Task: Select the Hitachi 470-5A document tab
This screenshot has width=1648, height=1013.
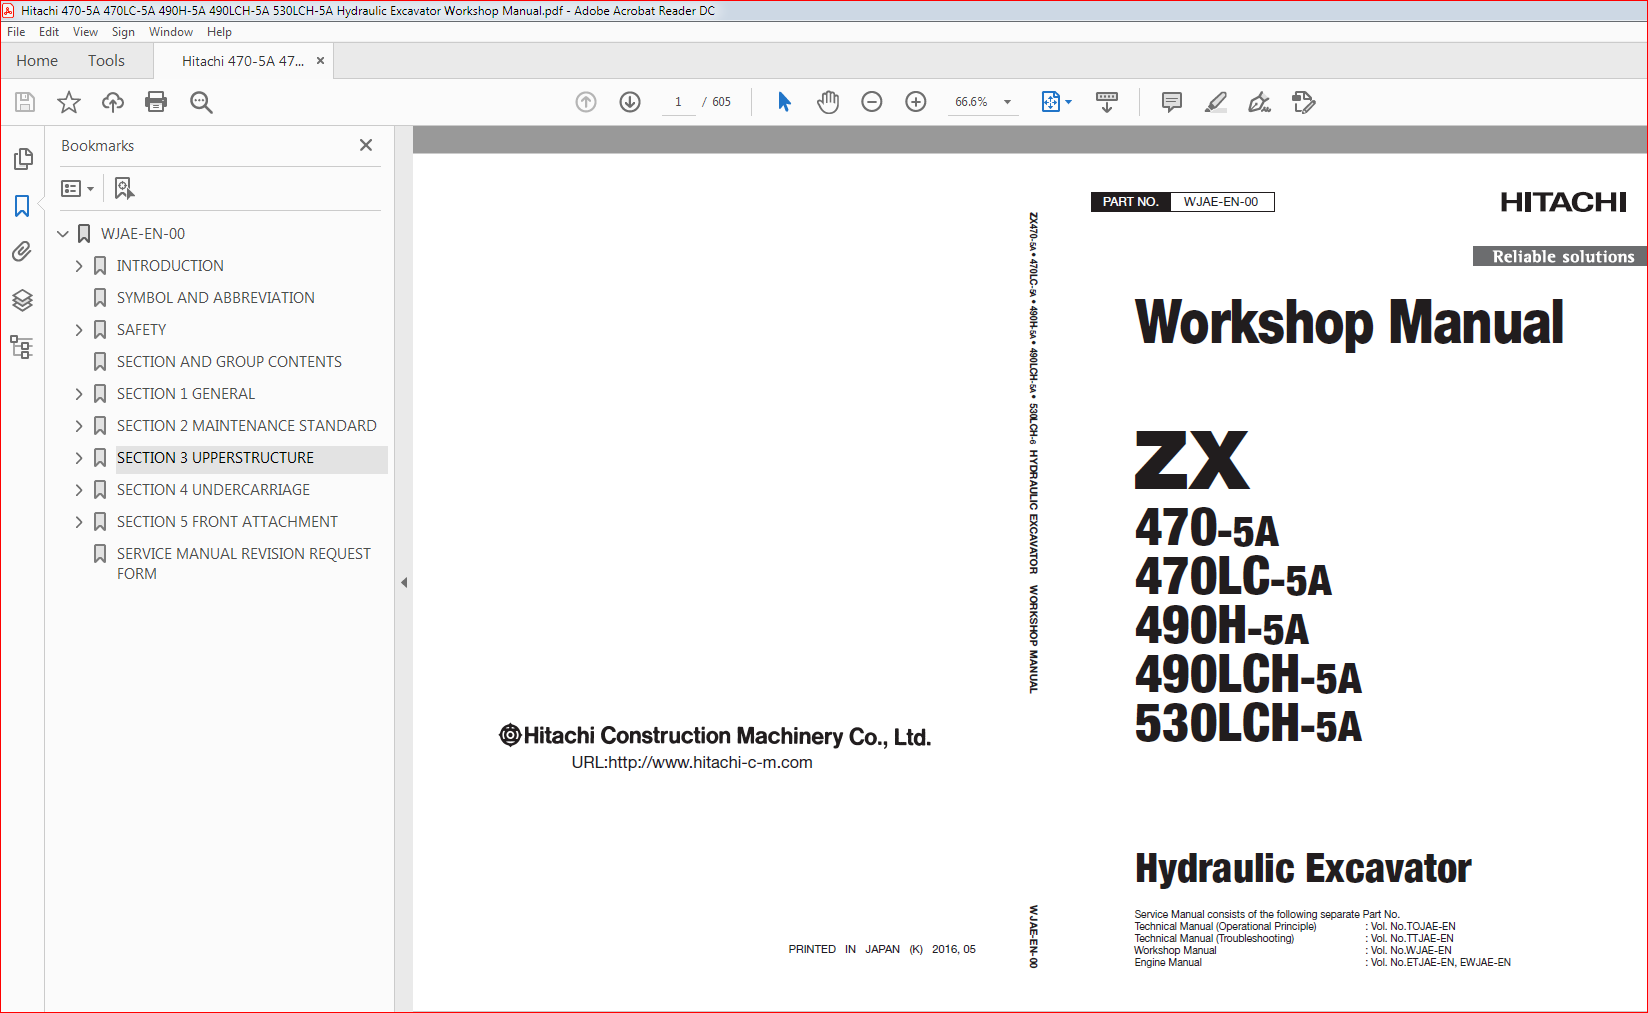Action: coord(243,61)
